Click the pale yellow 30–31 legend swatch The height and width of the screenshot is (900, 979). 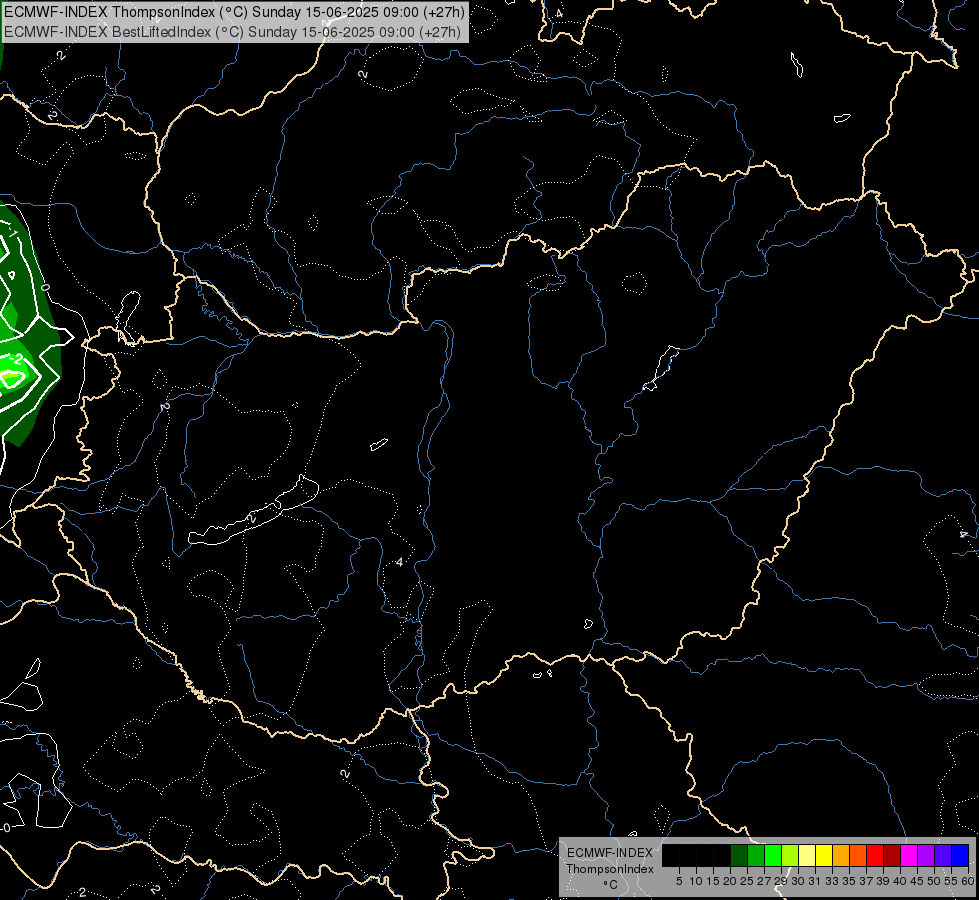[x=807, y=855]
